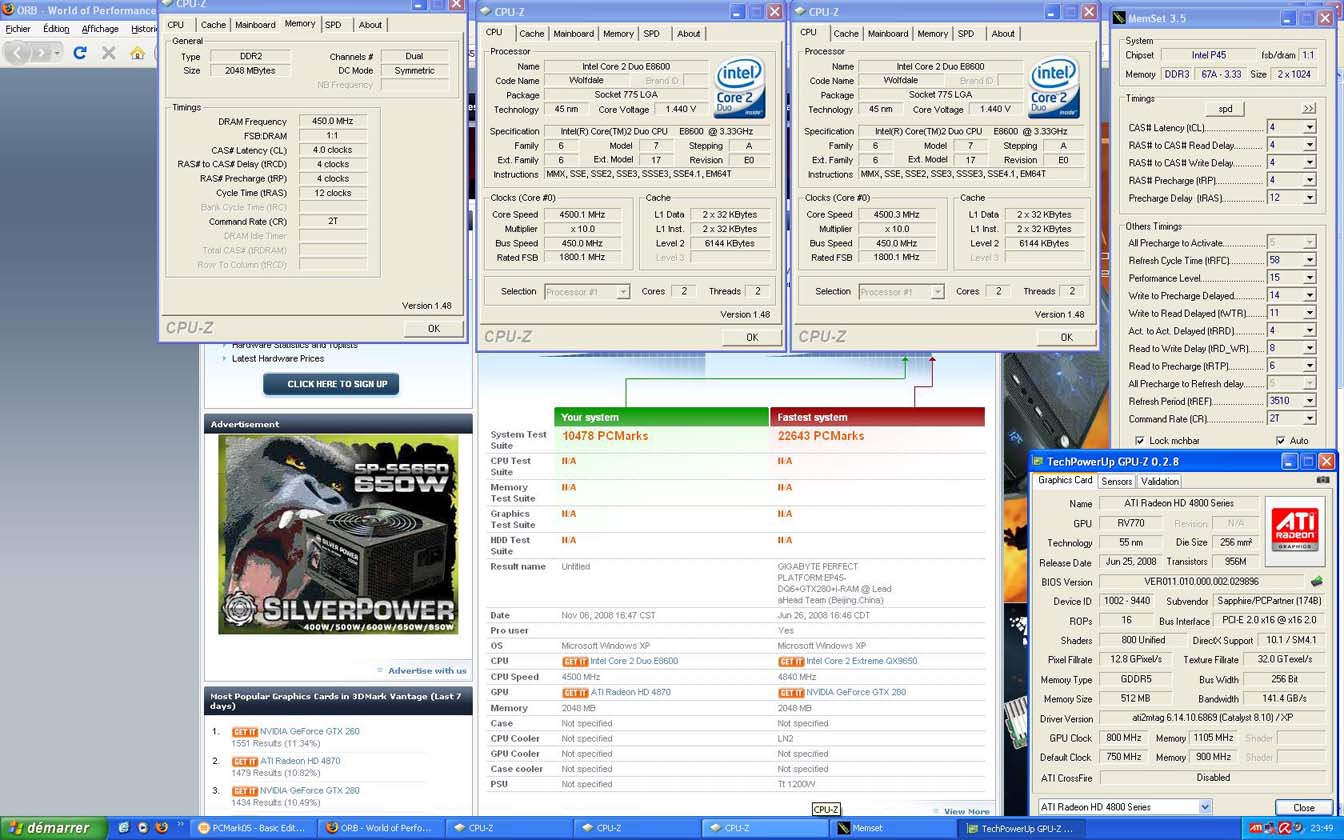Image resolution: width=1344 pixels, height=840 pixels.
Task: Open CAS# Latency (tCL) dropdown
Action: click(x=1308, y=128)
